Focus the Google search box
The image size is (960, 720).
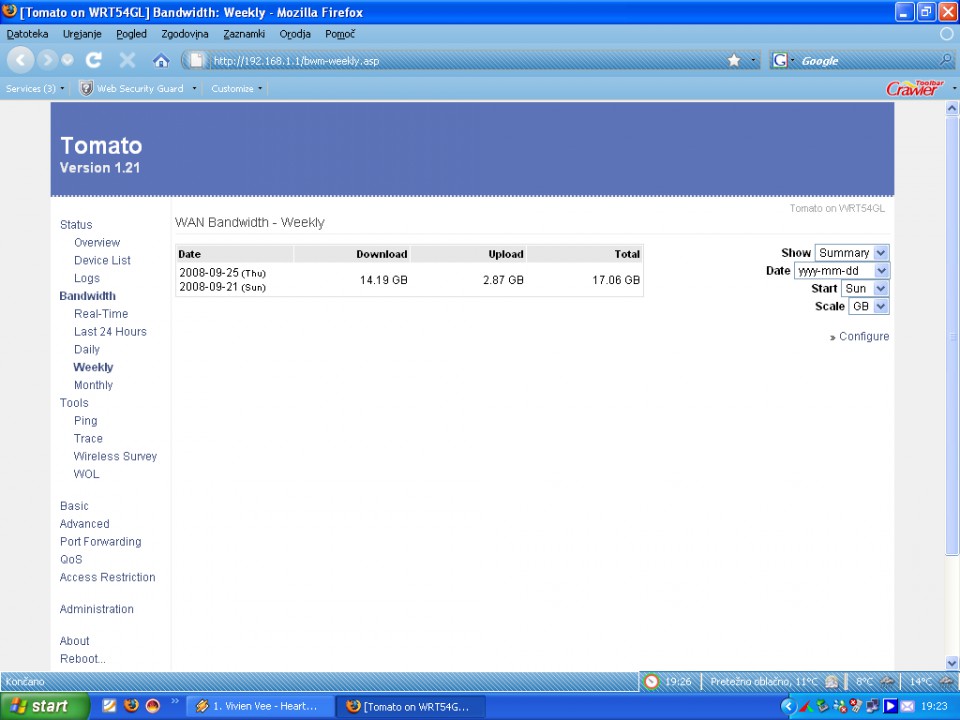pyautogui.click(x=866, y=60)
